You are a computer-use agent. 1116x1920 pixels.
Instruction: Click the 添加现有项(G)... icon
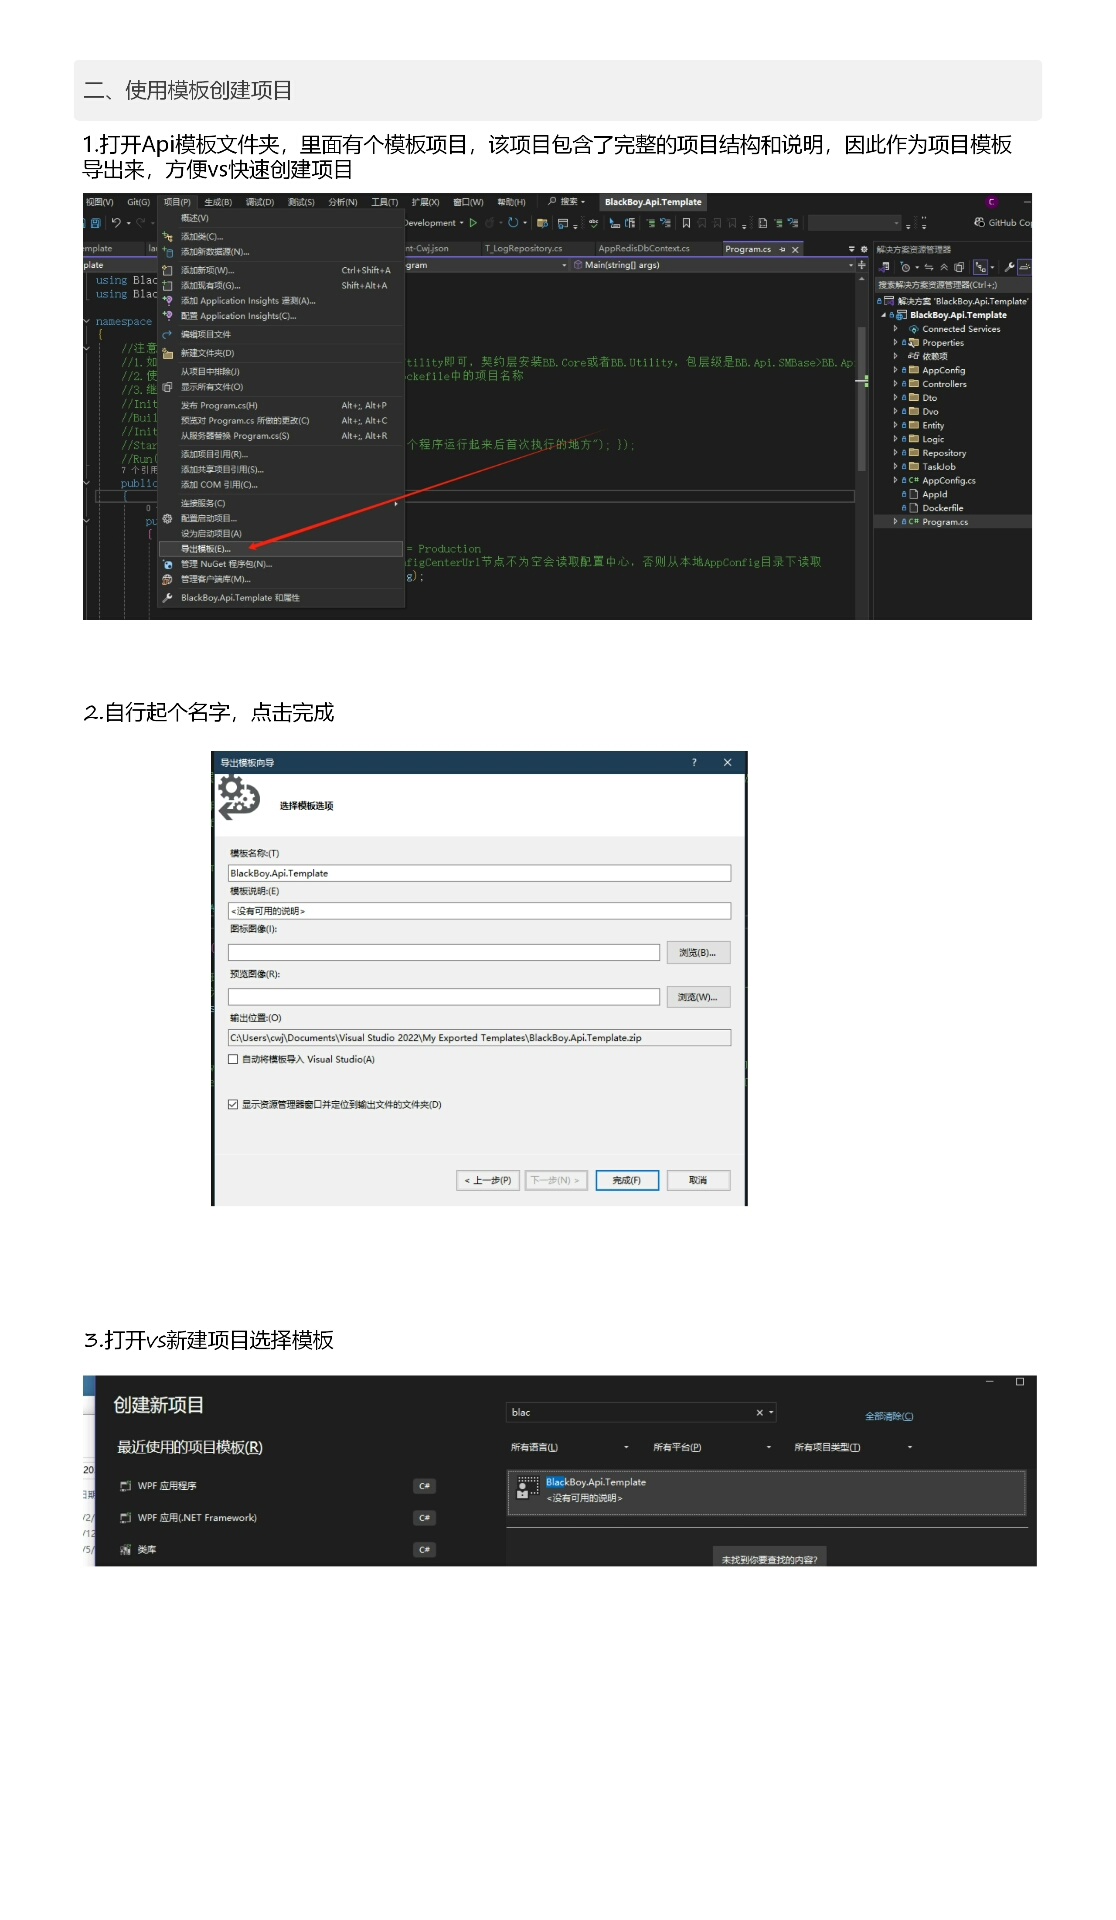(x=168, y=285)
